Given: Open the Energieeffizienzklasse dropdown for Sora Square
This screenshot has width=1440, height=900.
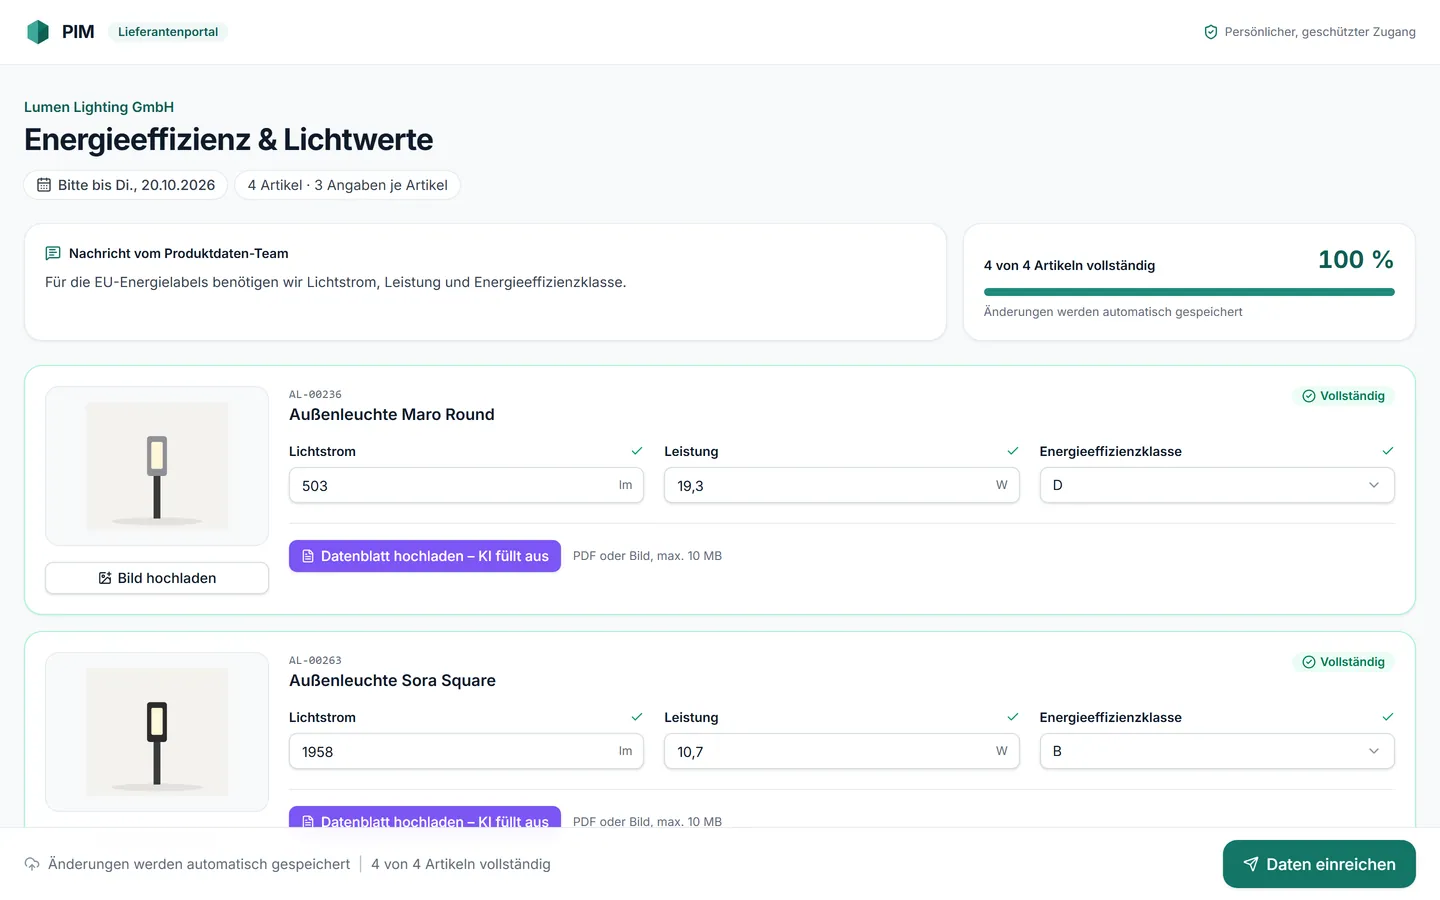Looking at the screenshot, I should point(1217,751).
